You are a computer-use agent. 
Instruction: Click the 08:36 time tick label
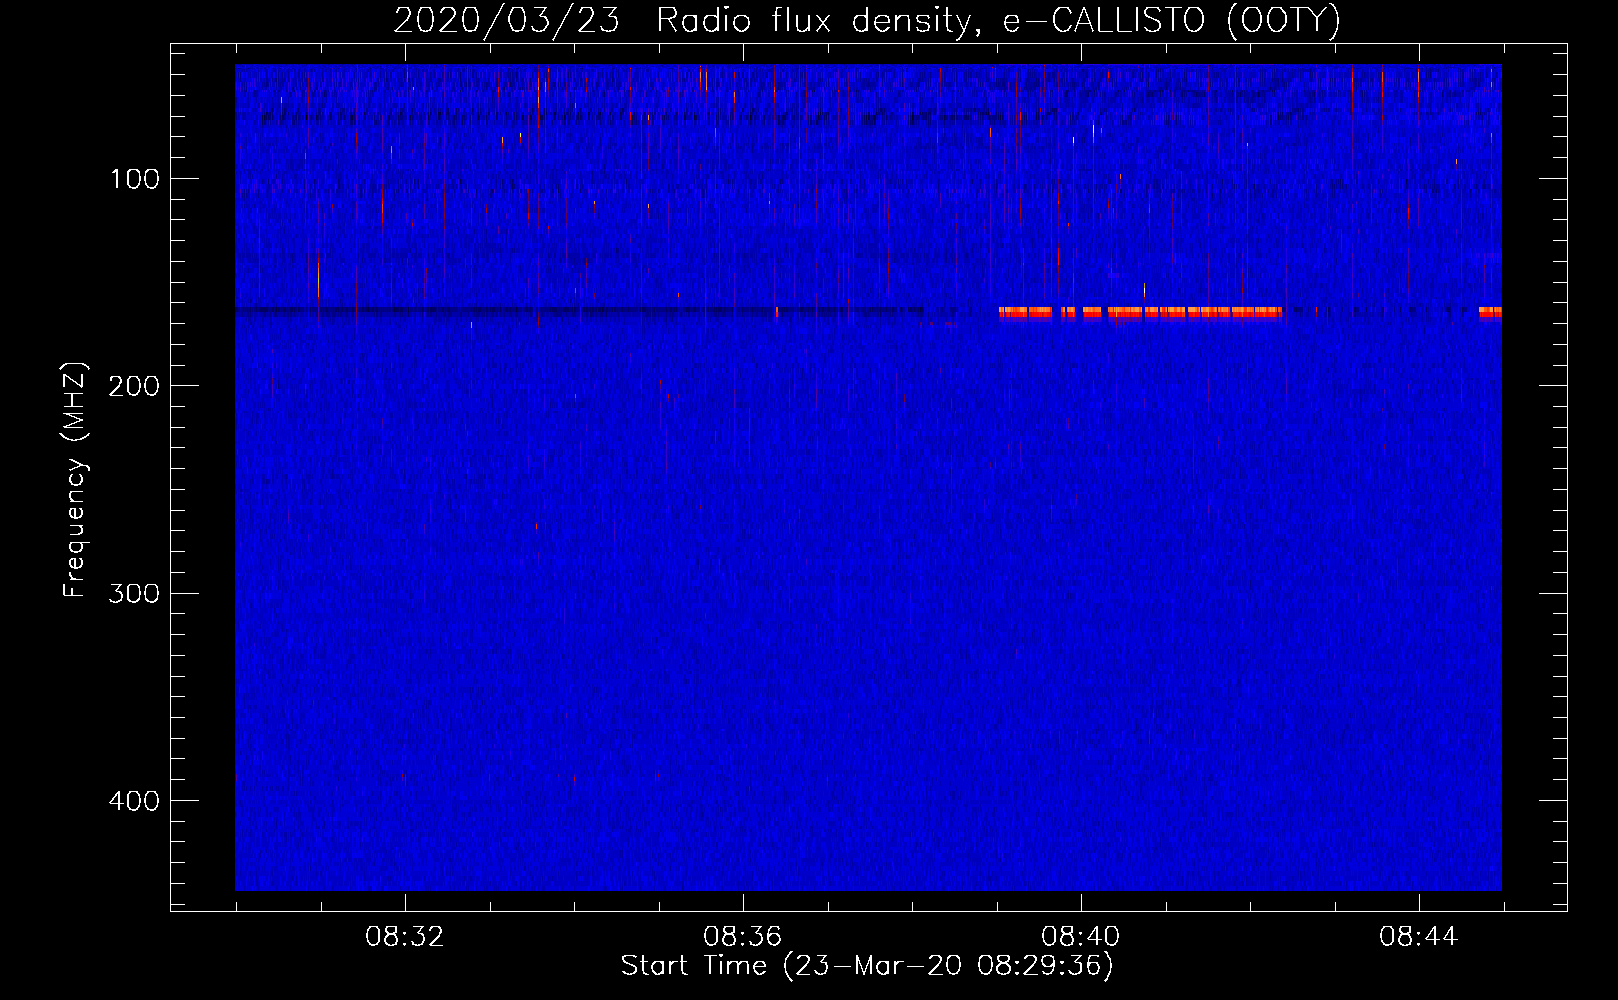(742, 937)
